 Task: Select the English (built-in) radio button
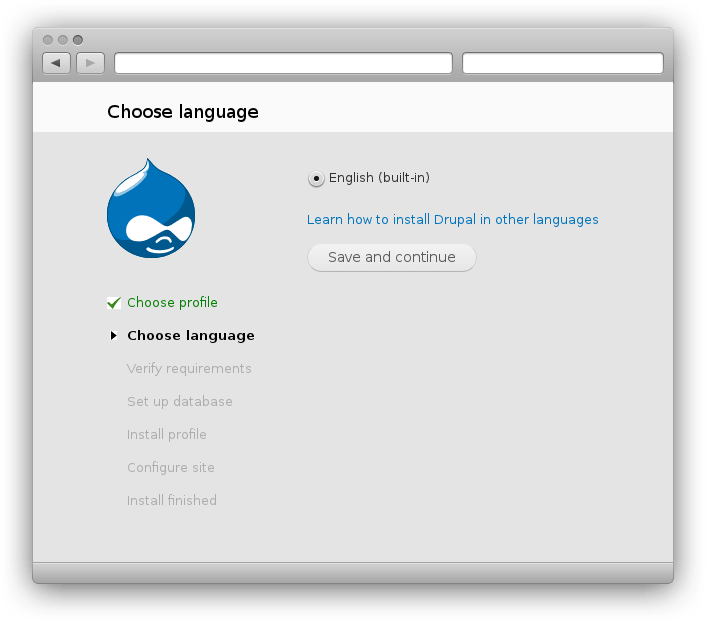click(x=316, y=178)
